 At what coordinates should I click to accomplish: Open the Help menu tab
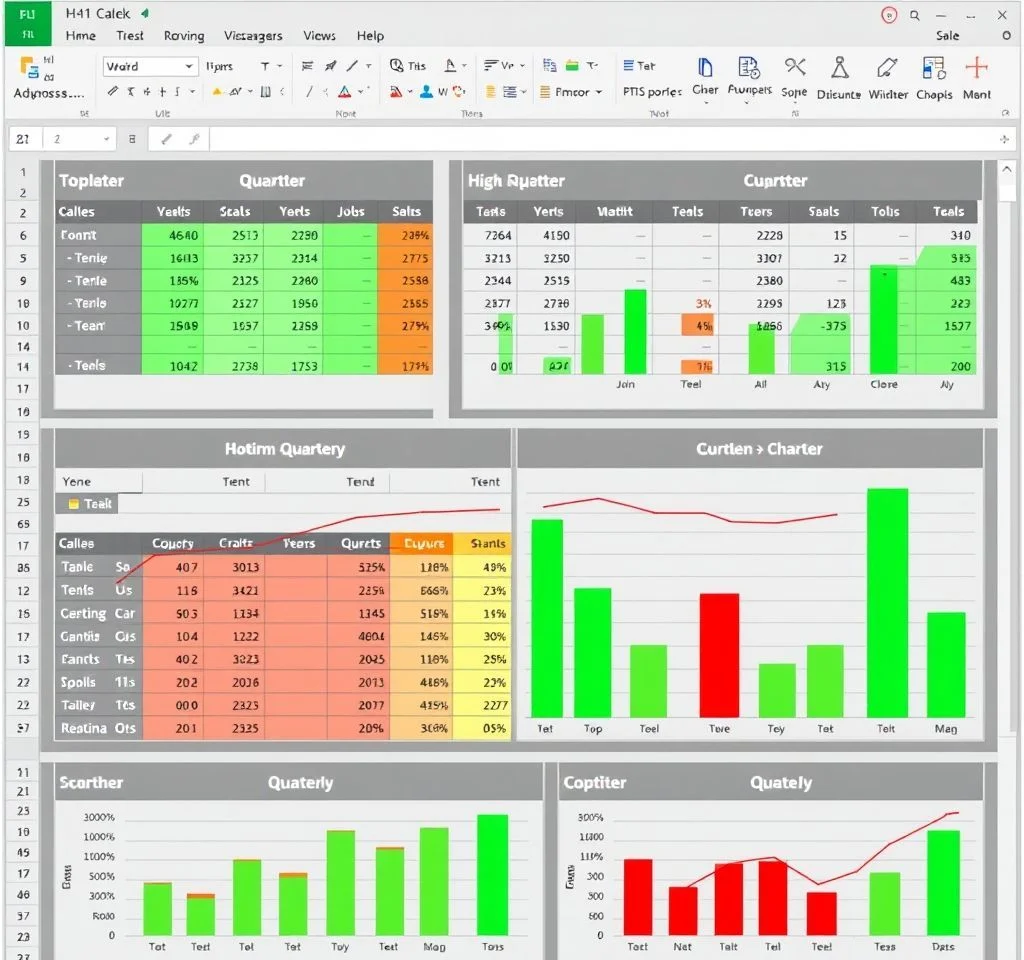[370, 35]
